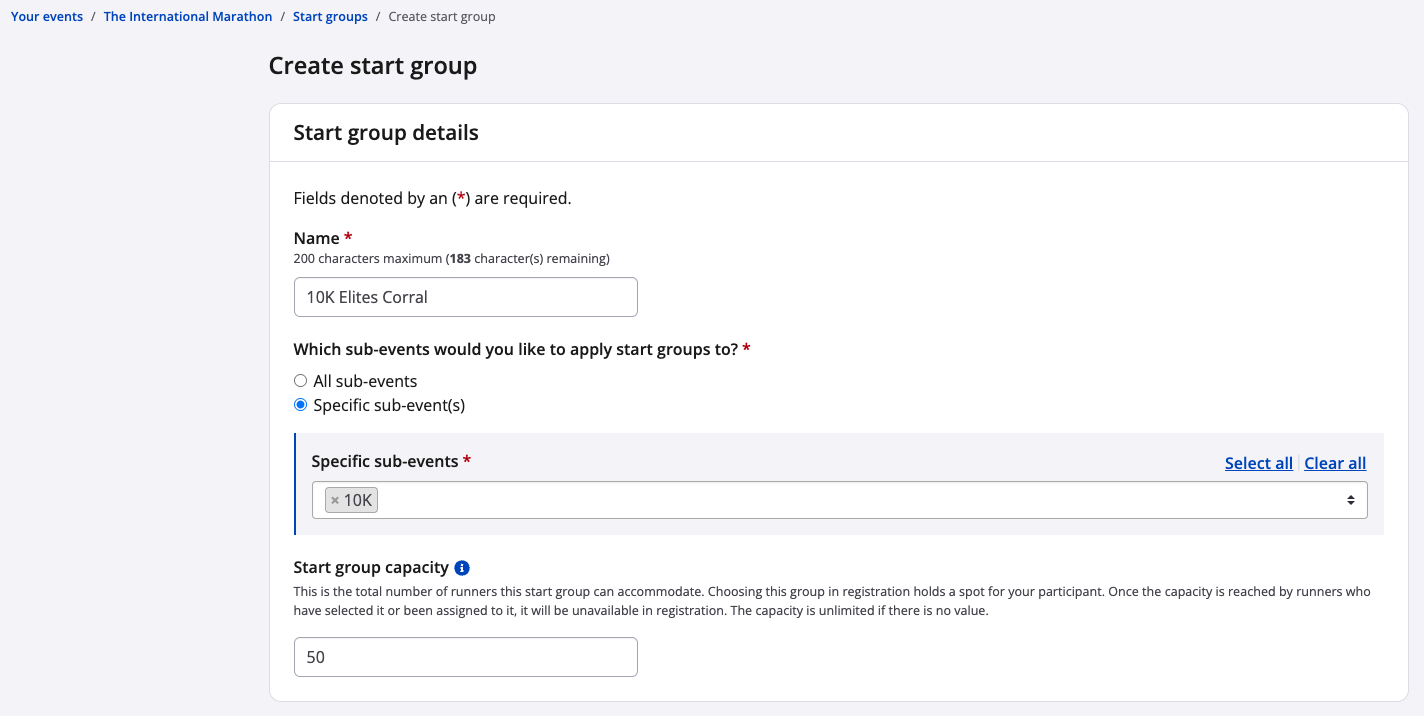
Task: Click the Create start group breadcrumb text
Action: 441,17
